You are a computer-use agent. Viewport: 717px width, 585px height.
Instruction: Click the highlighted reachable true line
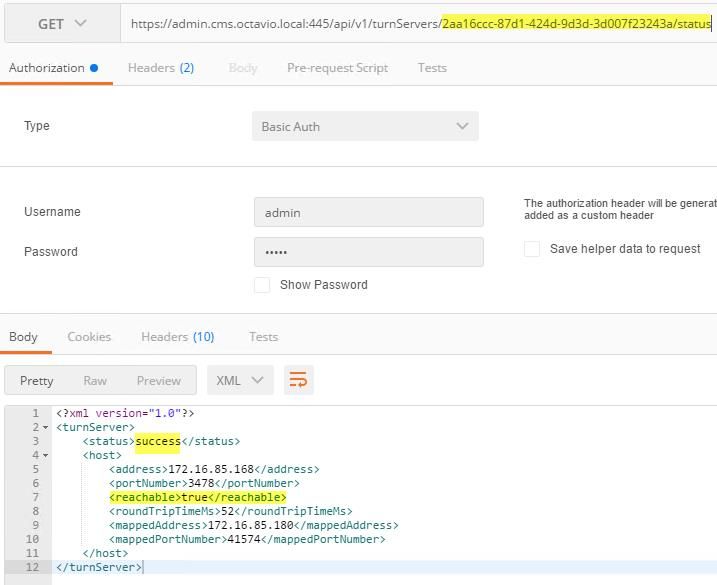pos(198,497)
